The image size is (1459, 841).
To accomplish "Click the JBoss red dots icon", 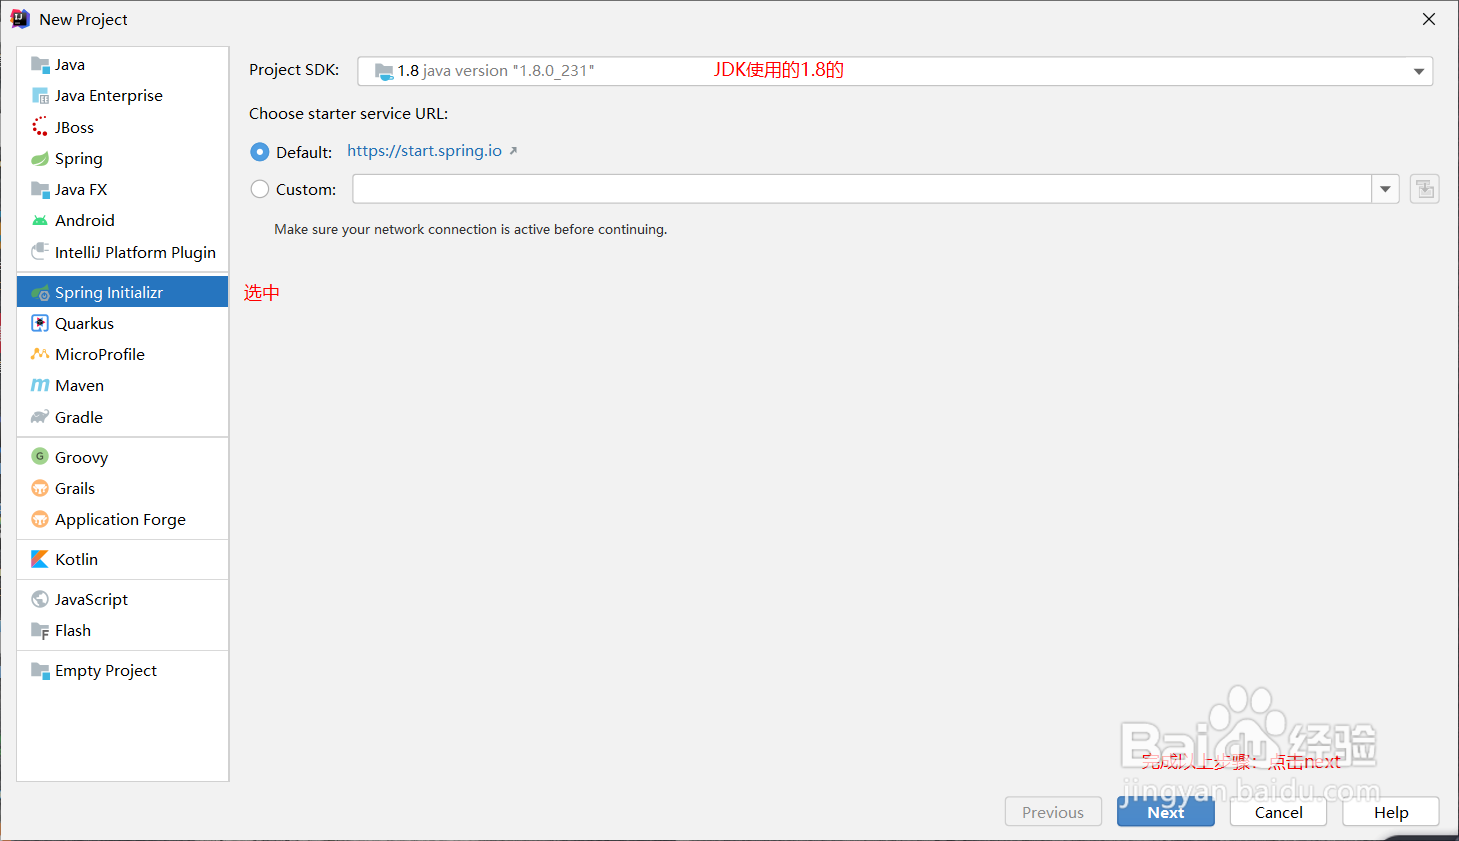I will [40, 127].
